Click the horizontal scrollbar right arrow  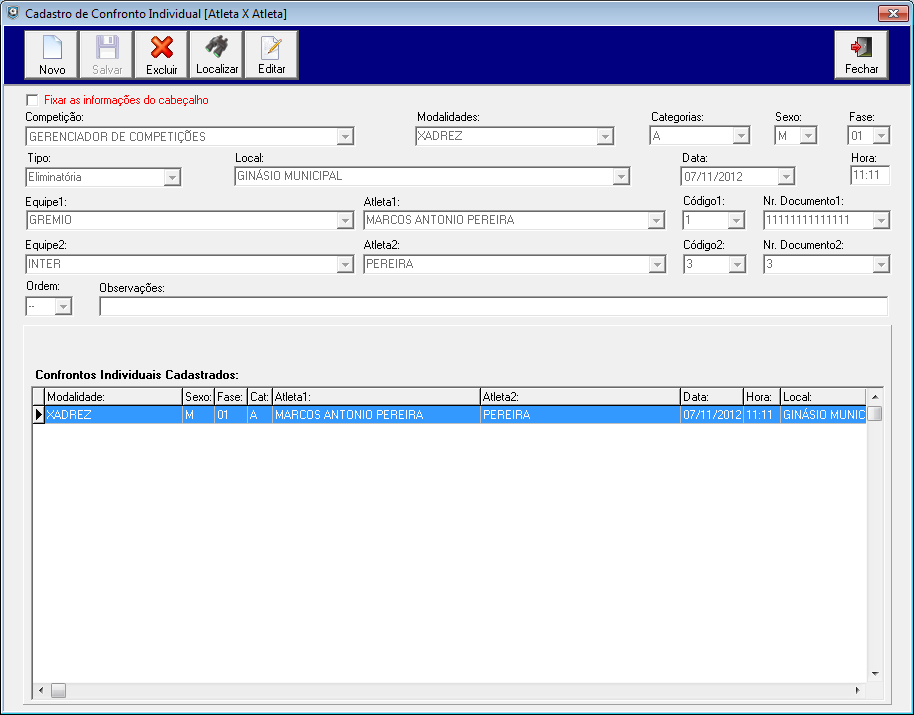(x=857, y=691)
